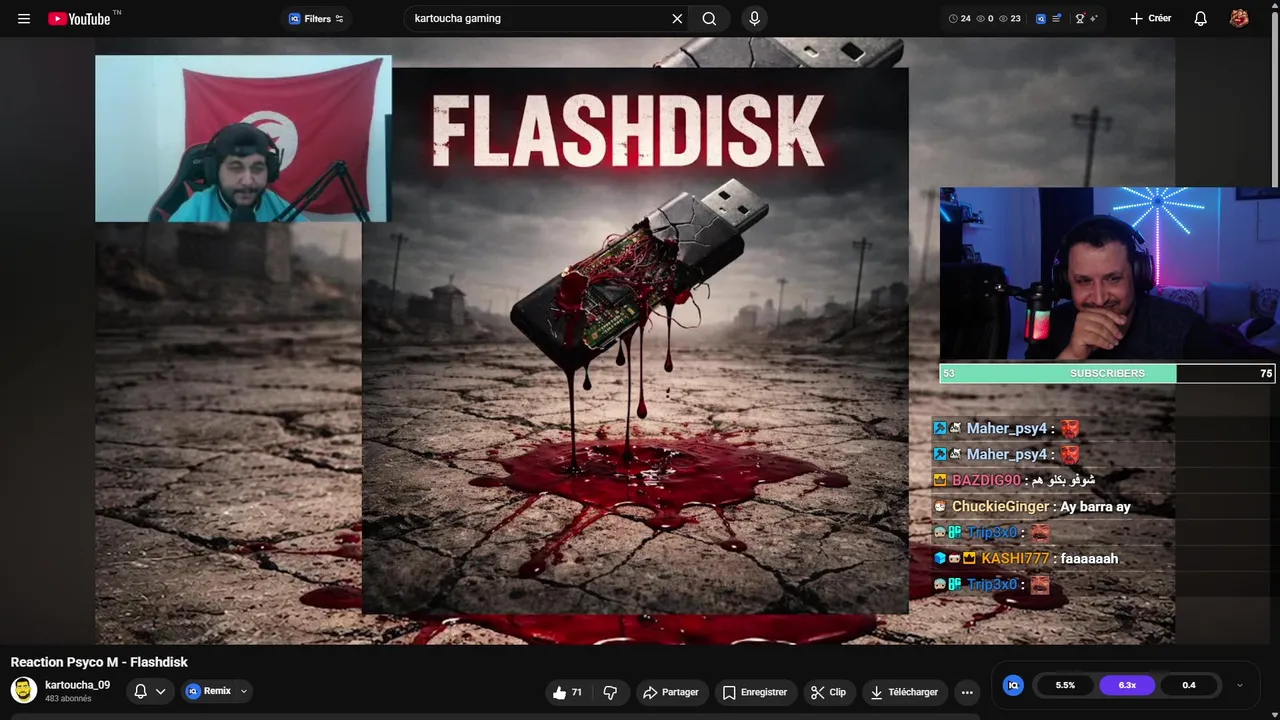This screenshot has height=720, width=1280.
Task: Open the kartoucha_09 channel avatar
Action: 24,690
